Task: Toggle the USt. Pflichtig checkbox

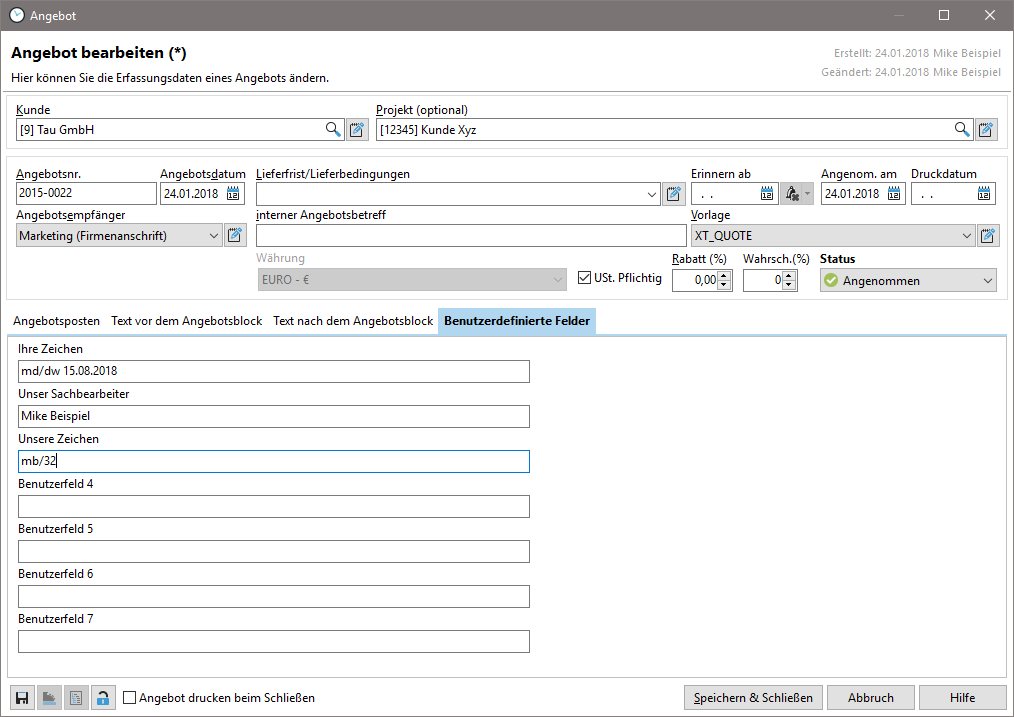Action: tap(585, 278)
